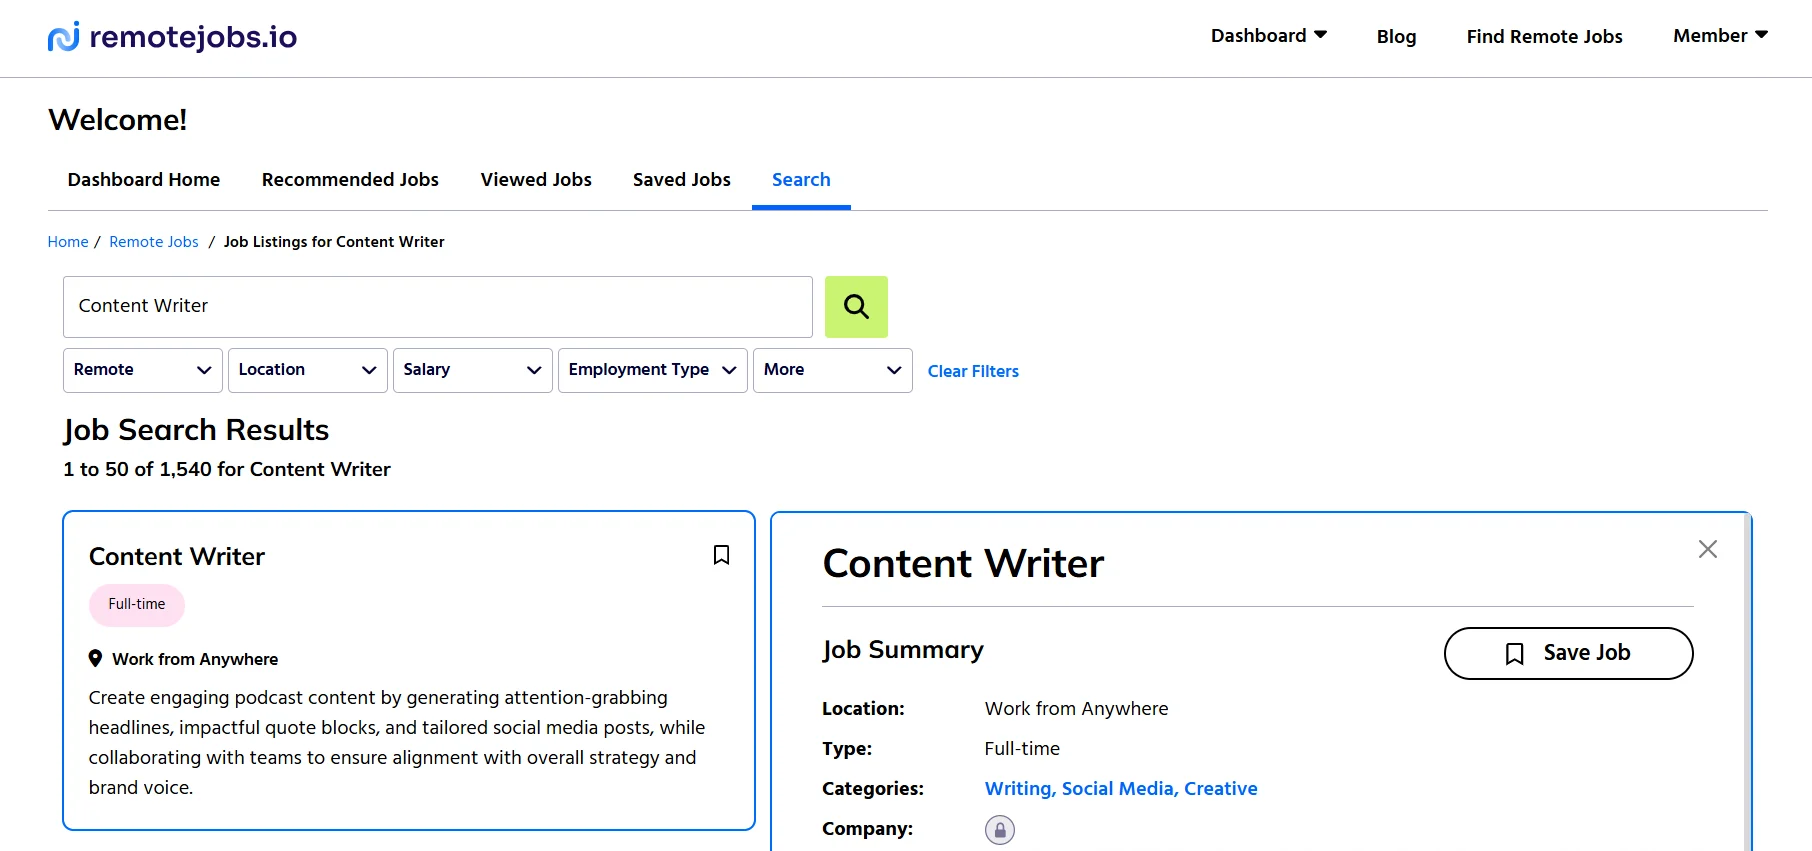
Task: Click the Save Job button
Action: click(x=1568, y=653)
